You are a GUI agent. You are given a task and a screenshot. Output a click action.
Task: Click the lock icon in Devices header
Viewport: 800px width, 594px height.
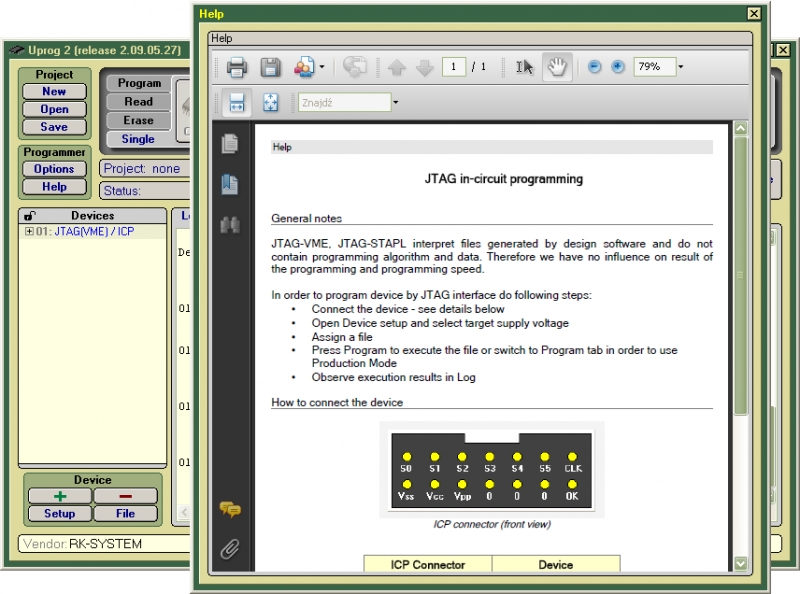[30, 216]
